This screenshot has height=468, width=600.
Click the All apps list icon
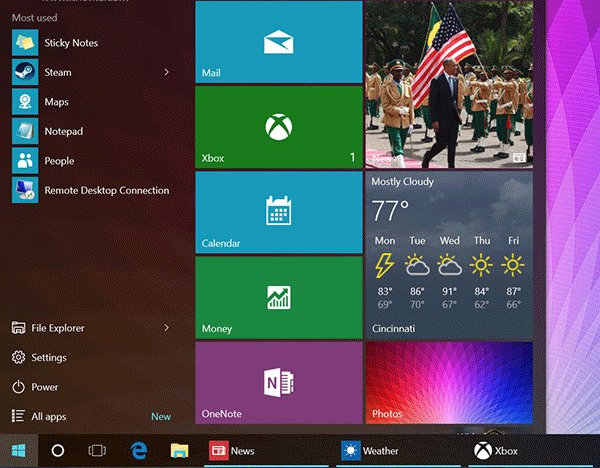(x=18, y=416)
